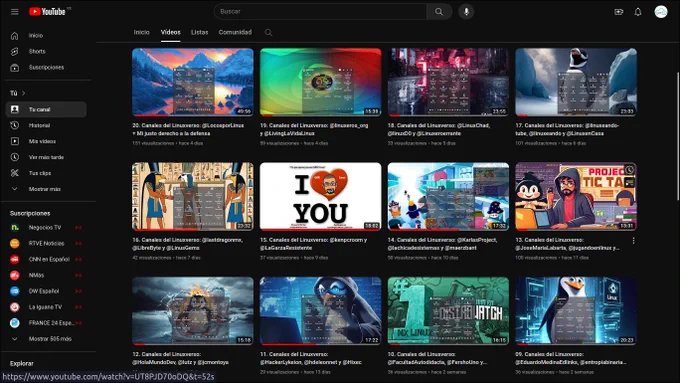Open Suscripciones in the sidebar
Screen dimensions: 680x383
click(46, 67)
